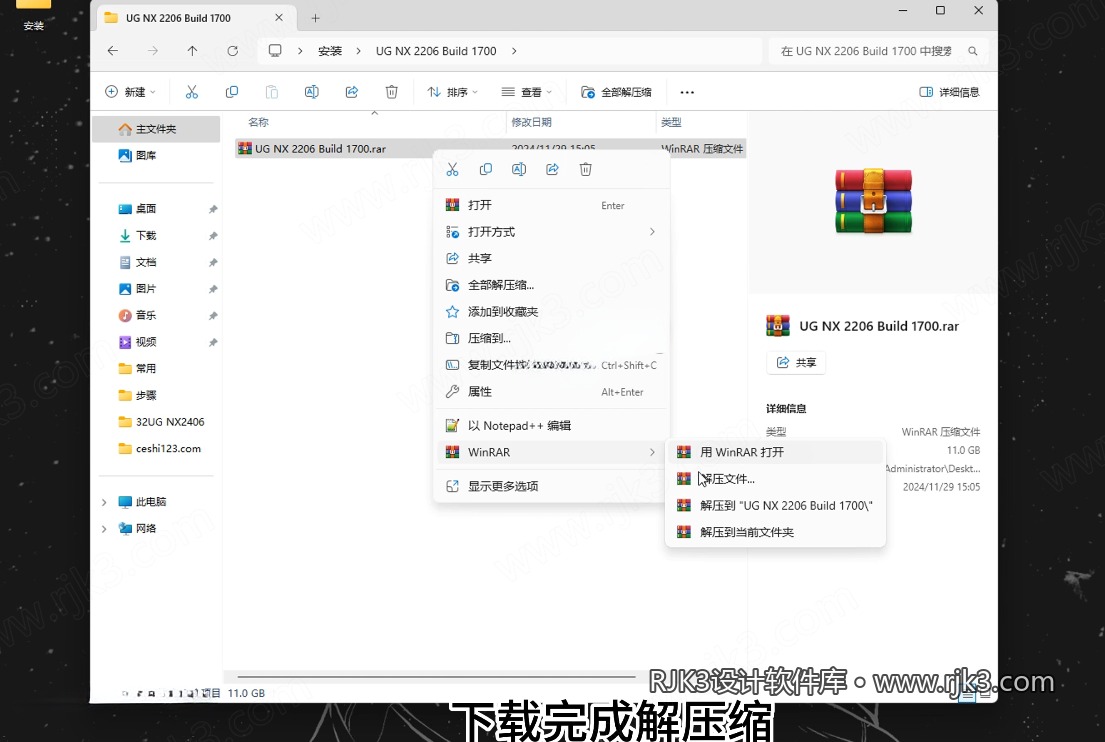Click the Delete trash icon in the toolbar
The width and height of the screenshot is (1105, 742).
[392, 92]
